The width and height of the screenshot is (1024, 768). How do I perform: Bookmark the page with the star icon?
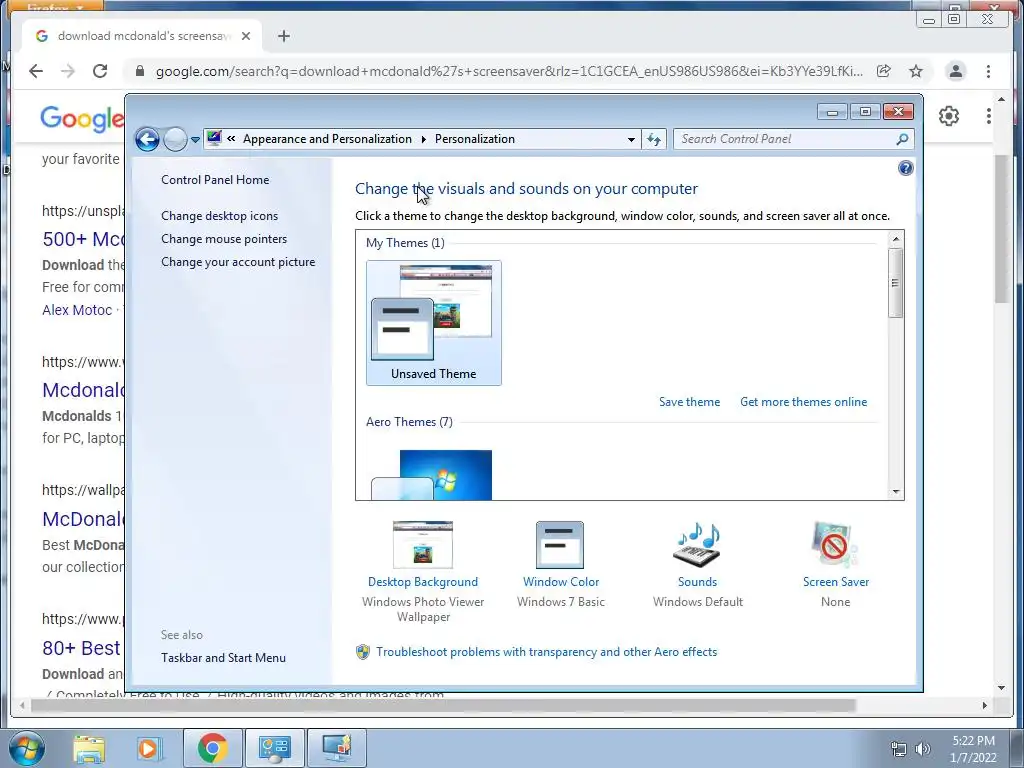click(916, 71)
